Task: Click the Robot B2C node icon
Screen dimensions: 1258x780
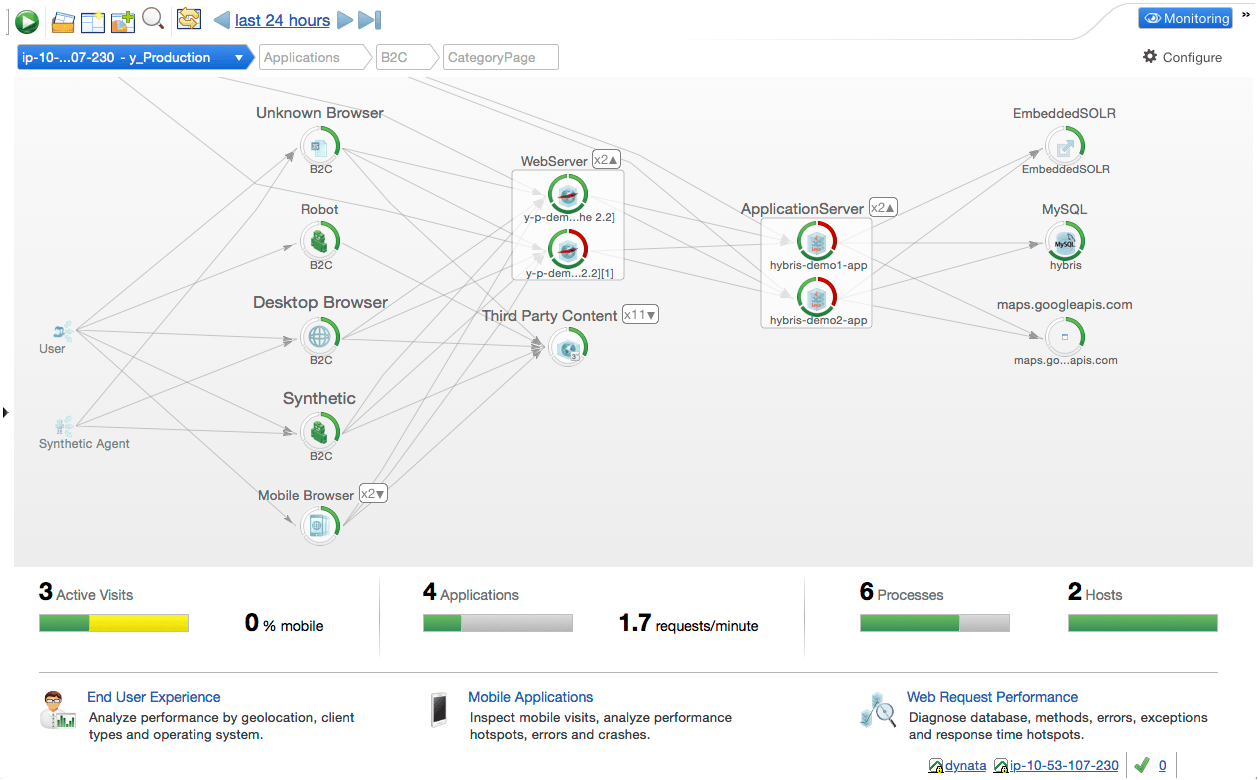Action: click(x=320, y=241)
